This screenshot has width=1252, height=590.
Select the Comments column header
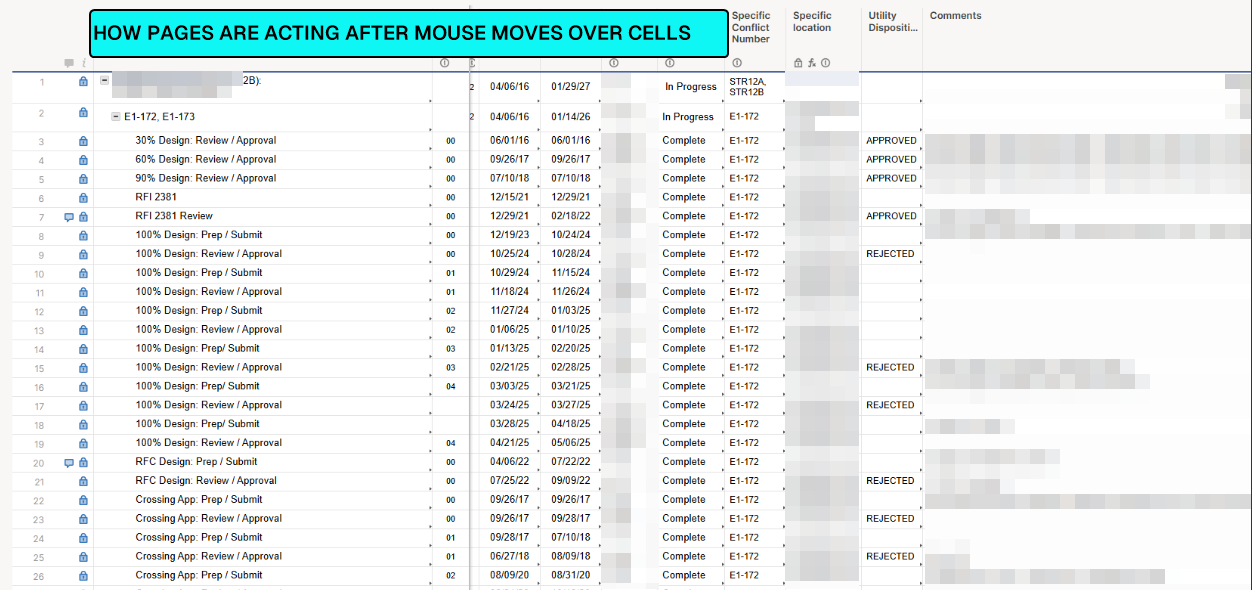tap(955, 16)
